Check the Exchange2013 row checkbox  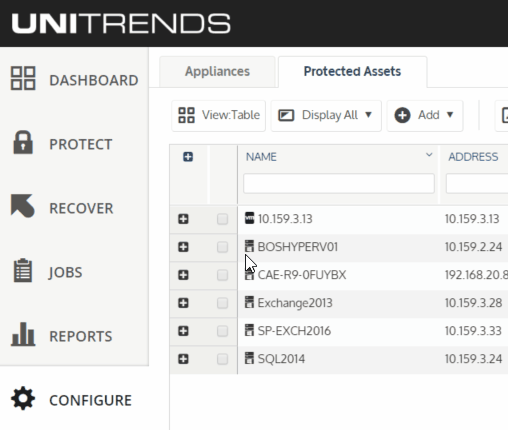click(x=222, y=303)
